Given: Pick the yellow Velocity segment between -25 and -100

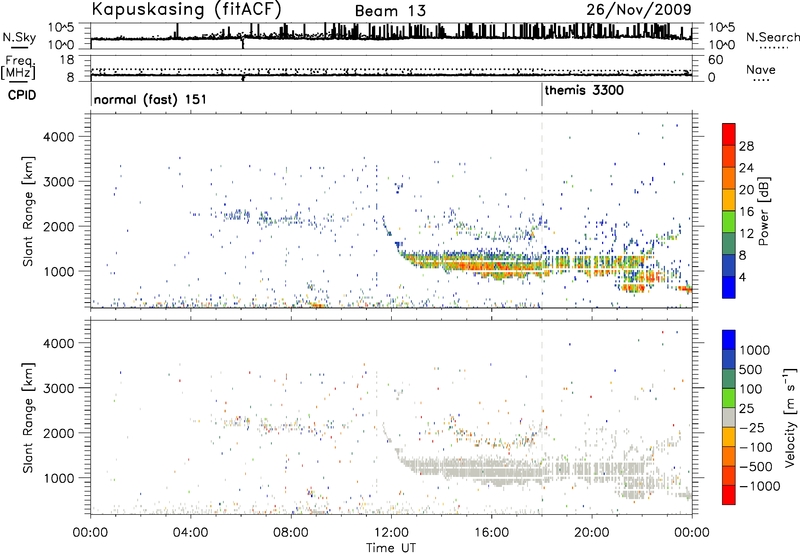Looking at the screenshot, I should 729,437.
